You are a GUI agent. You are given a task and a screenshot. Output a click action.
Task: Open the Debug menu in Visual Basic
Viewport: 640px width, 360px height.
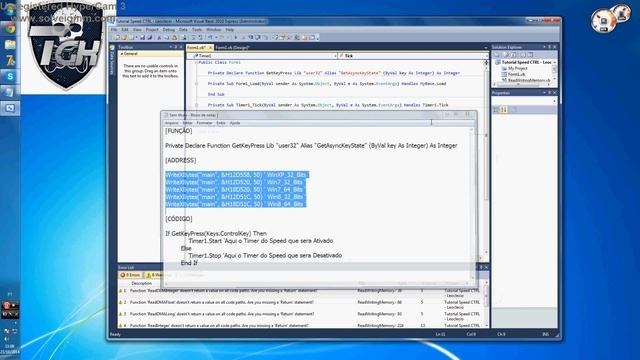tap(169, 30)
